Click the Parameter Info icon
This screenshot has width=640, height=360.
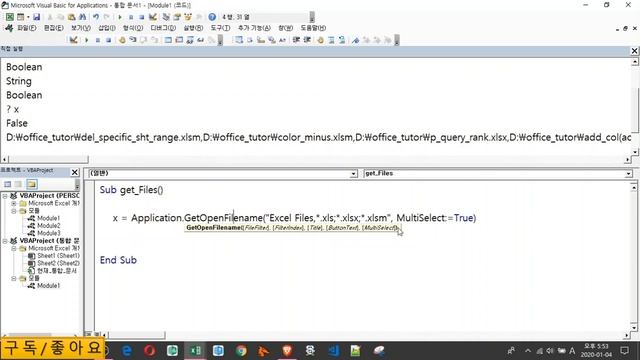point(271,40)
